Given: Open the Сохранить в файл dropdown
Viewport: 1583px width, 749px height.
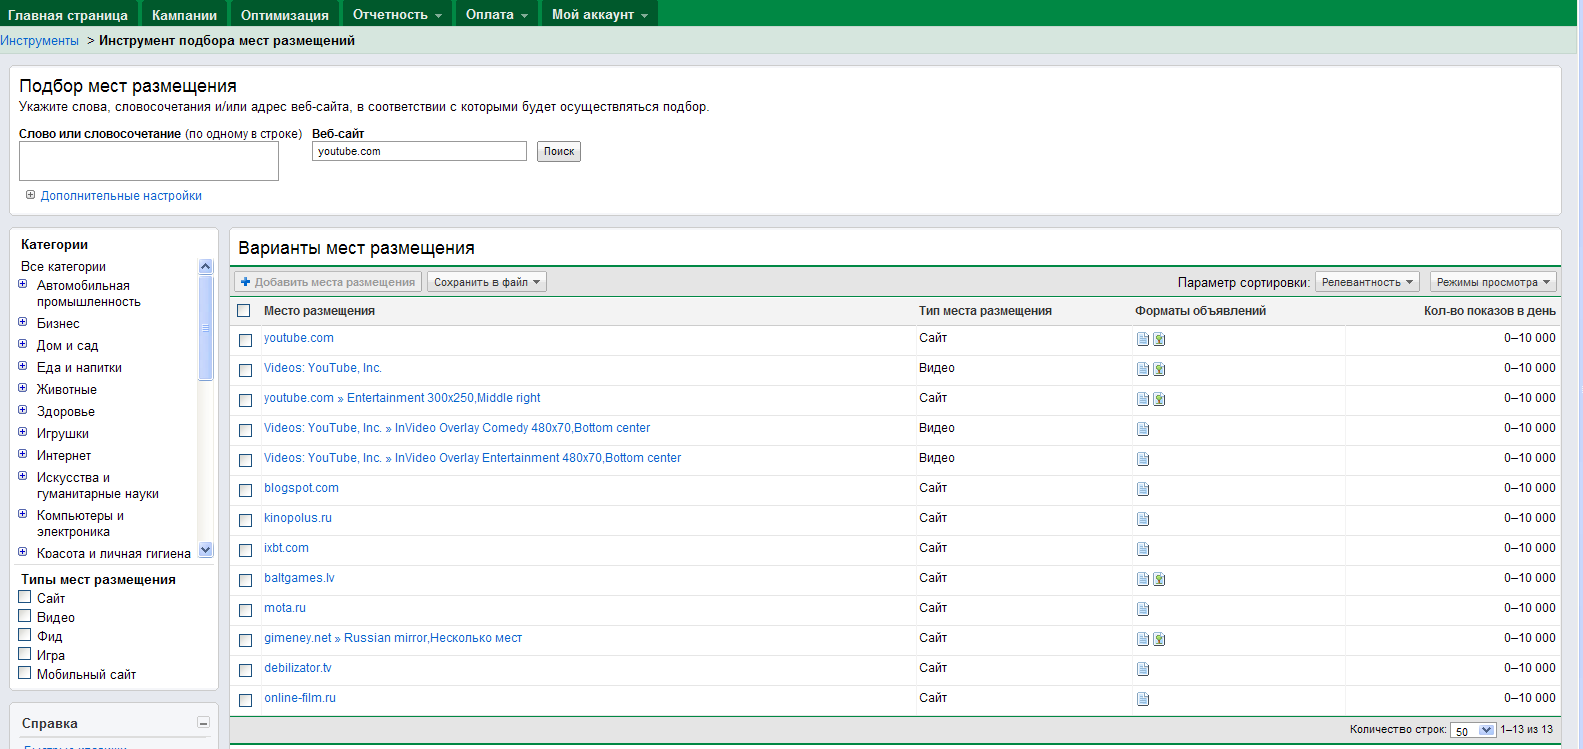Looking at the screenshot, I should coord(487,282).
